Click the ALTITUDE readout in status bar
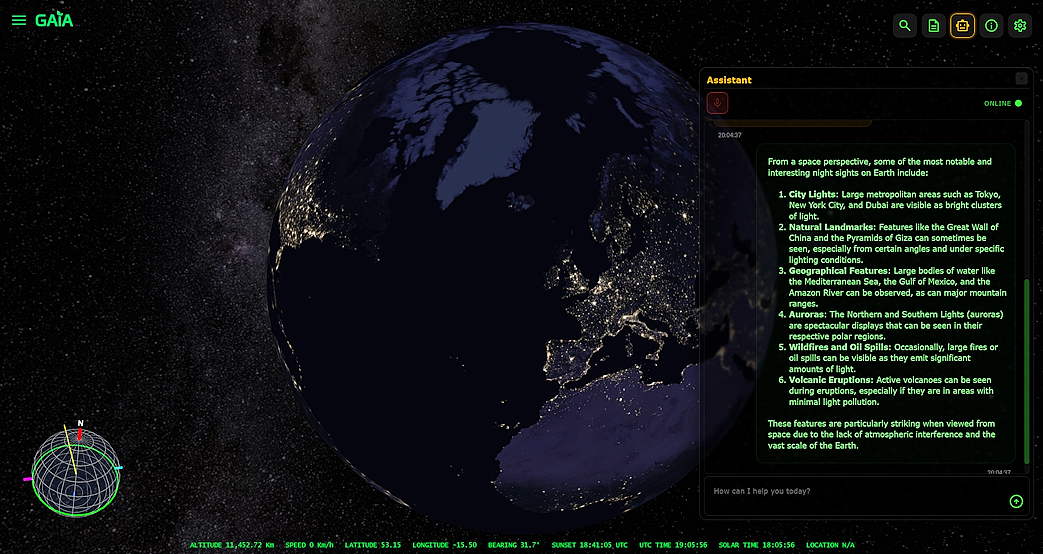This screenshot has width=1043, height=554. pyautogui.click(x=232, y=545)
